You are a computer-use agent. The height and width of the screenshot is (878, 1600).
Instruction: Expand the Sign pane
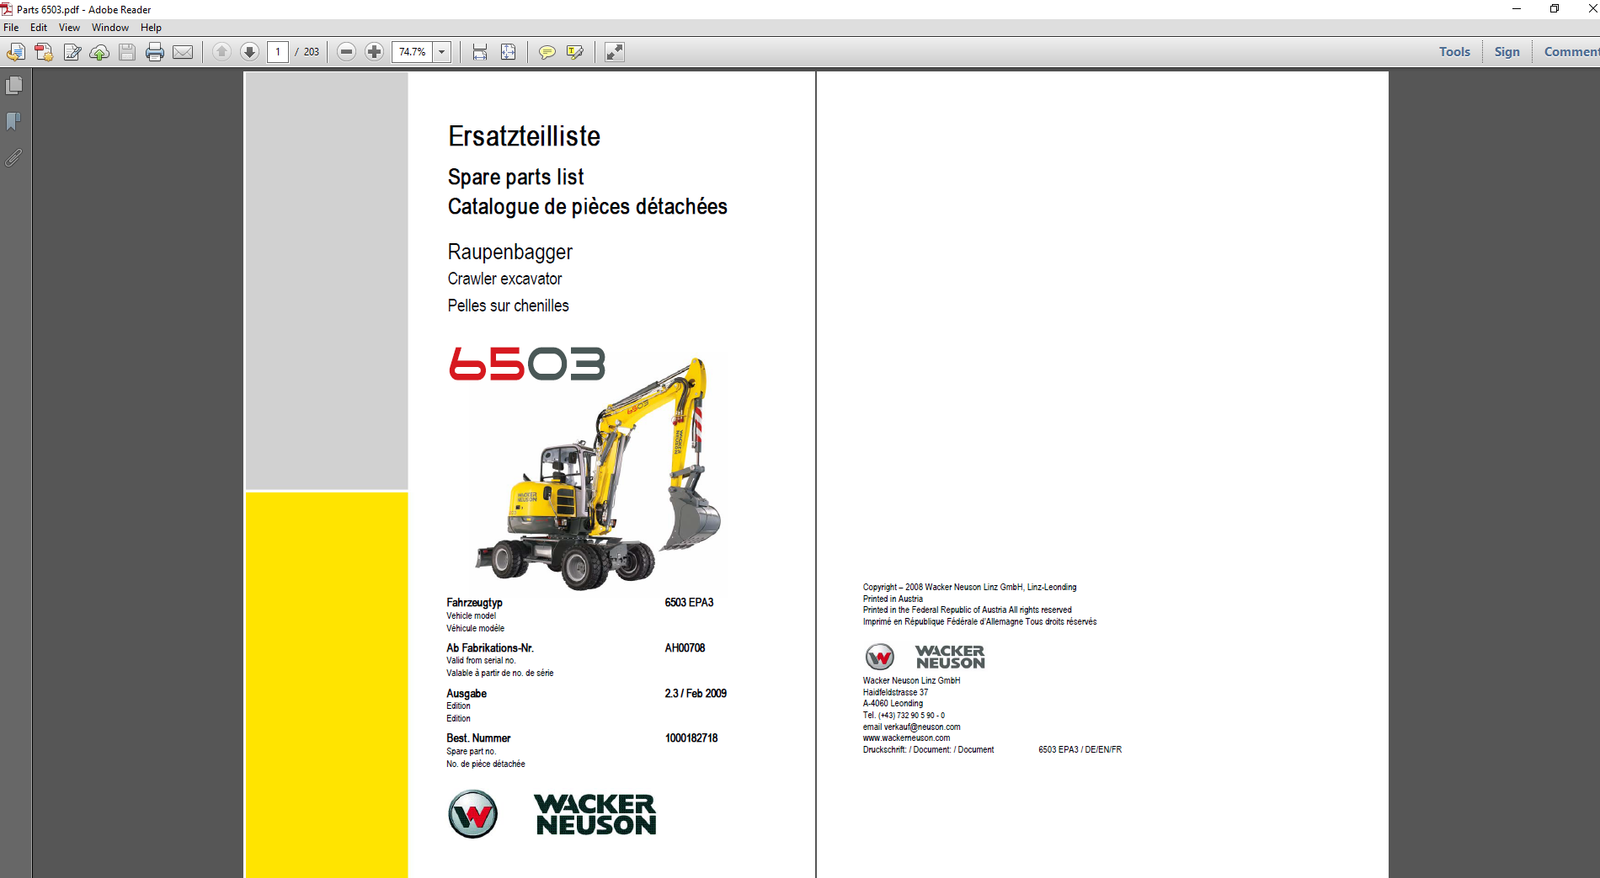(1506, 52)
